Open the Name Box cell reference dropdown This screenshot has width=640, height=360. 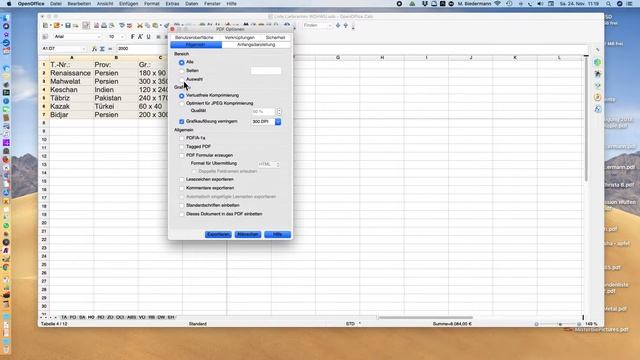point(84,49)
